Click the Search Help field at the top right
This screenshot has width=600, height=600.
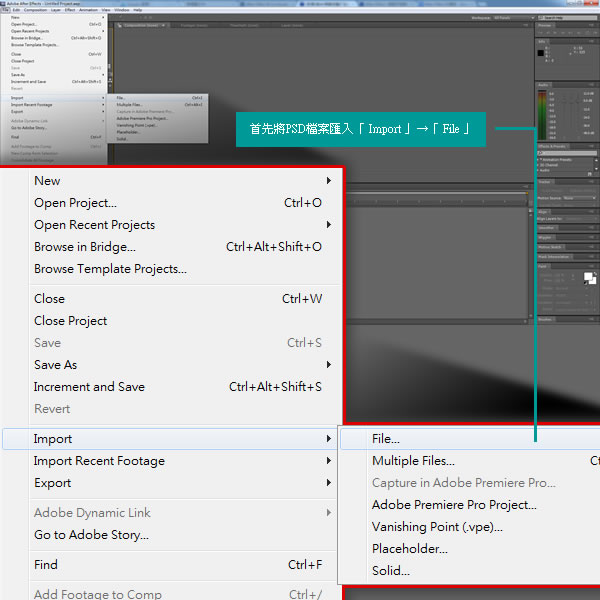pos(568,18)
